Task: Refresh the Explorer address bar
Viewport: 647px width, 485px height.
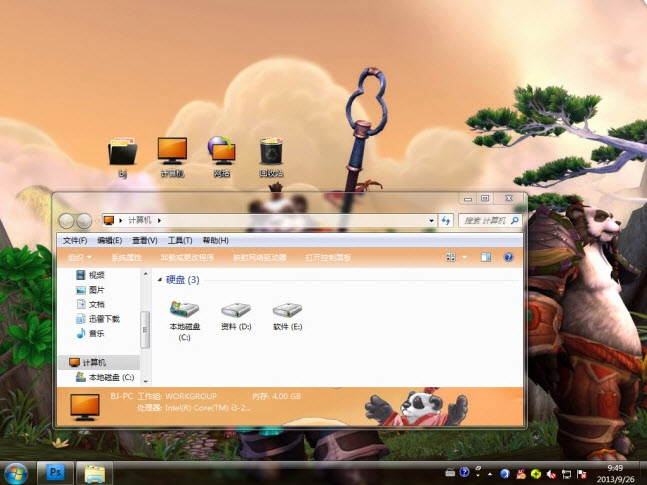Action: (446, 220)
